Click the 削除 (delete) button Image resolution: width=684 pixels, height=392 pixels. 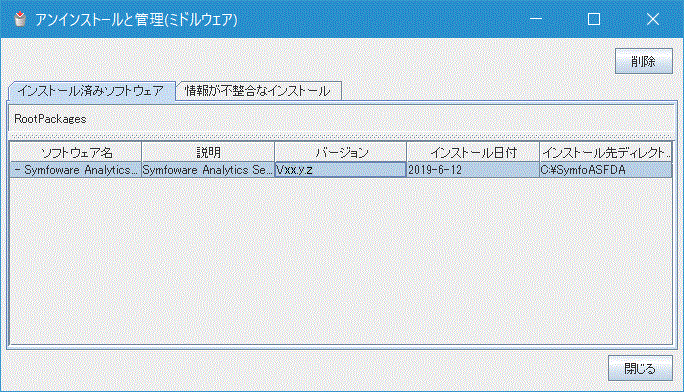click(643, 61)
